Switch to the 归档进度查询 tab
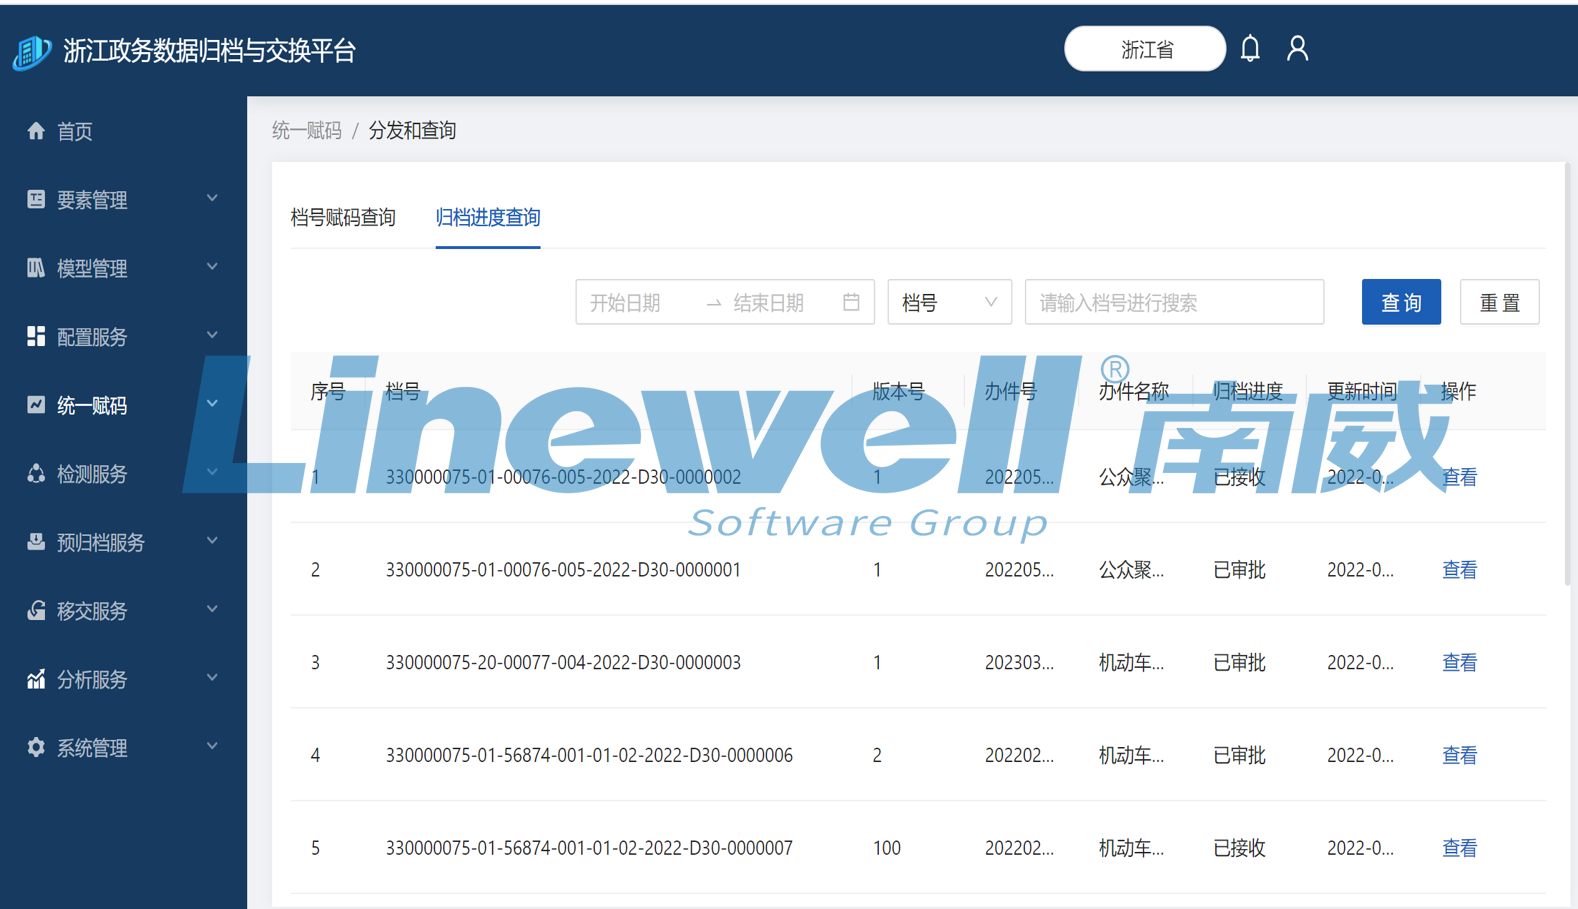The image size is (1578, 909). [488, 217]
